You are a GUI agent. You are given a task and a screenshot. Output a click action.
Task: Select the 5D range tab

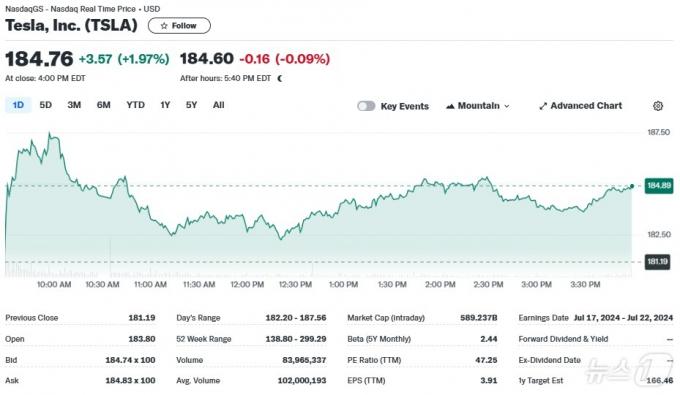tap(46, 105)
